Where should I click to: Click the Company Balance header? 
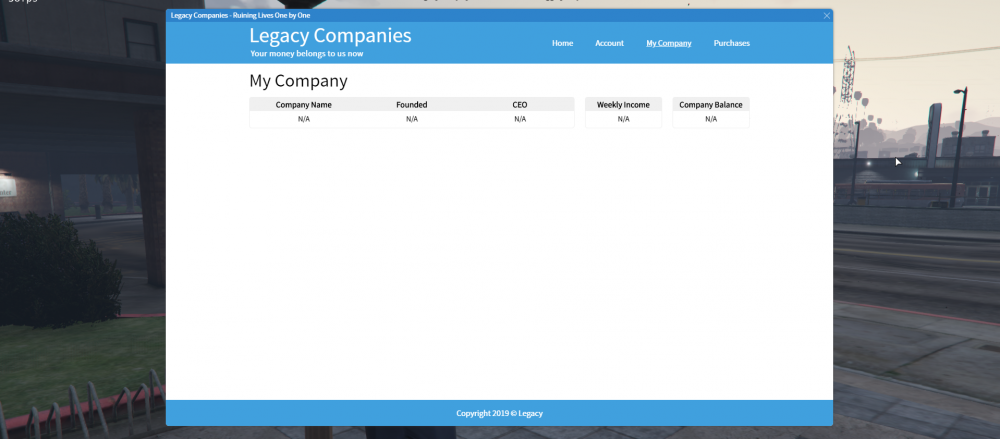pos(710,104)
